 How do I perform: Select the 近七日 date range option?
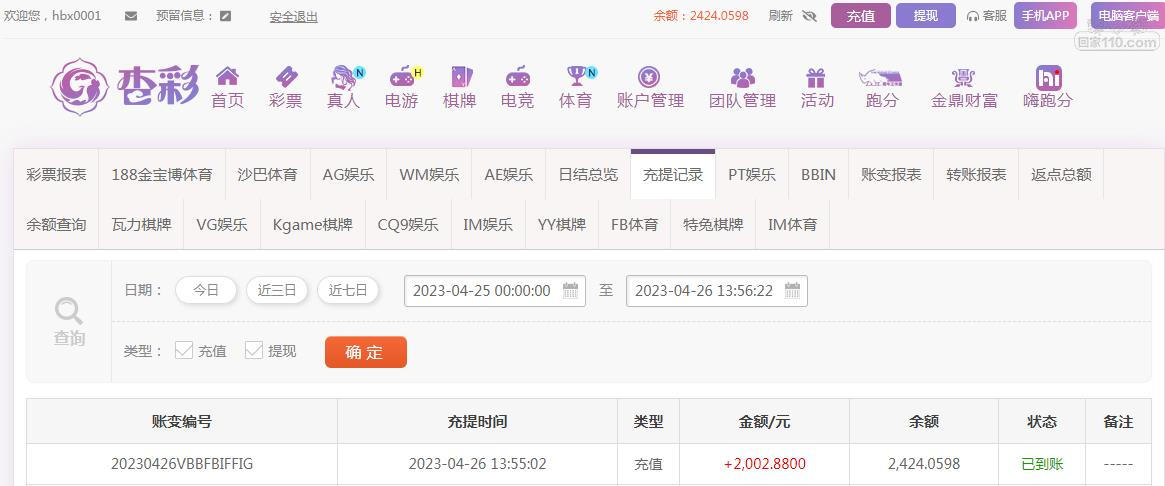pyautogui.click(x=348, y=290)
